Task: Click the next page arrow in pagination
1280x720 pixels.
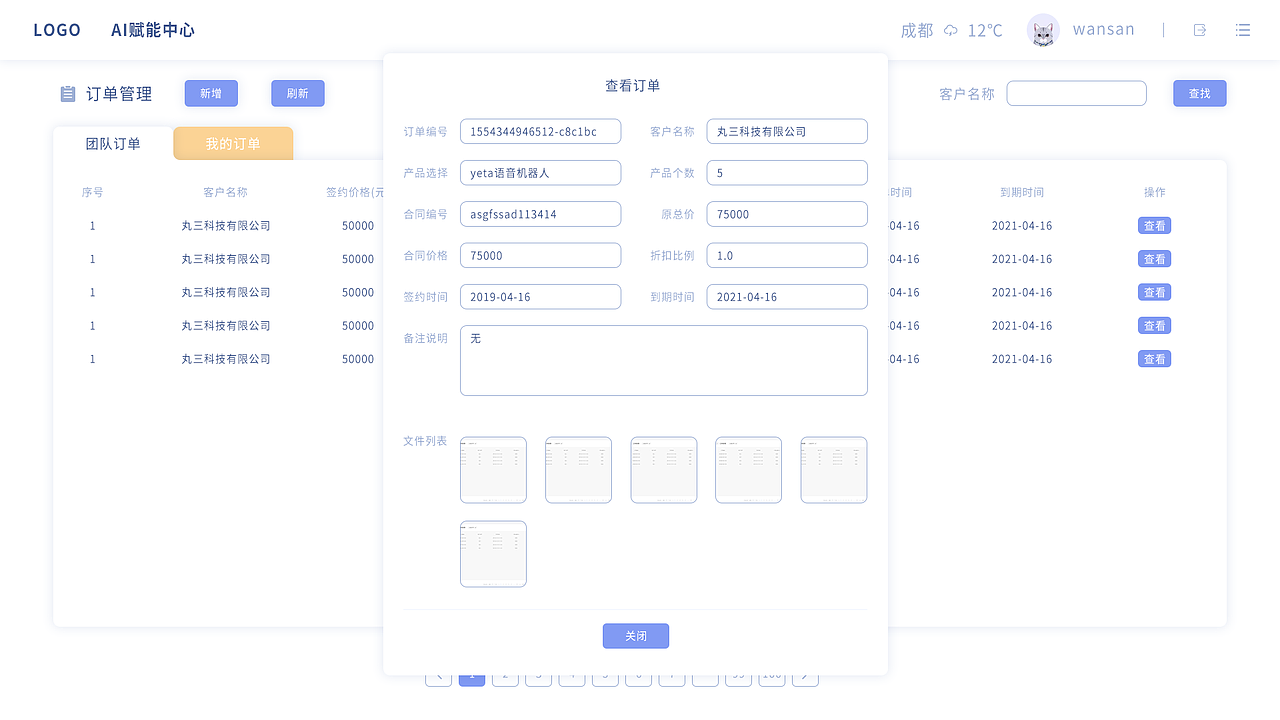Action: [805, 674]
